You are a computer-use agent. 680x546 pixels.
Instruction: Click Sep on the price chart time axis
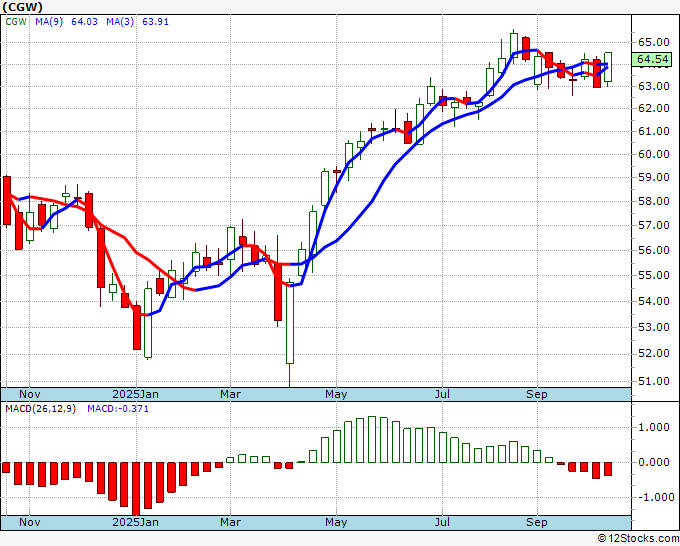[536, 394]
